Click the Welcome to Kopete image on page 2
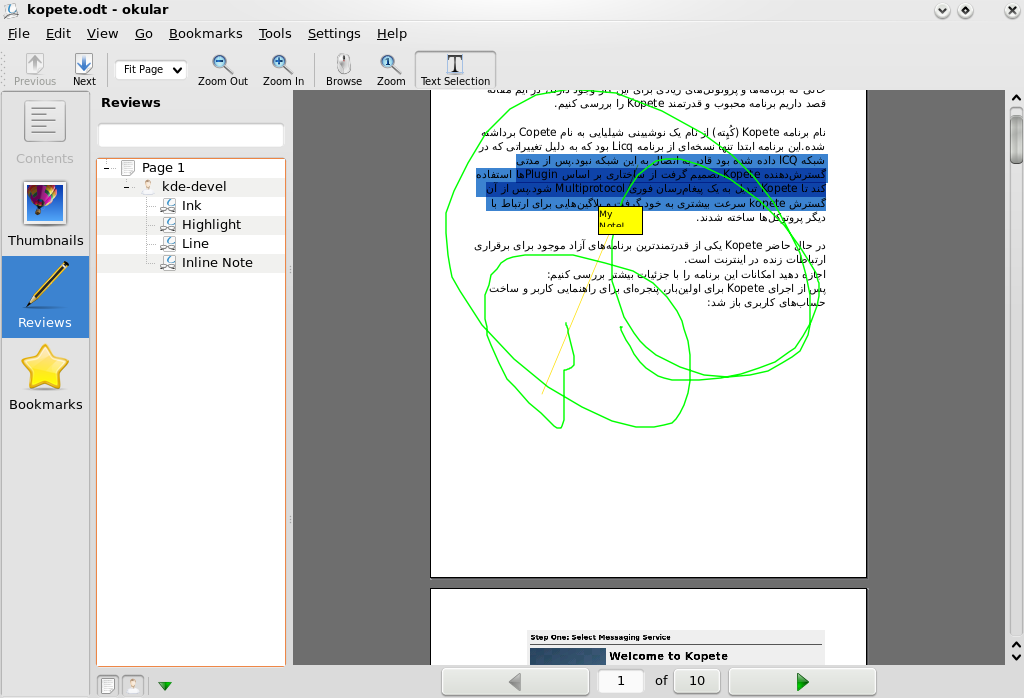 [676, 648]
